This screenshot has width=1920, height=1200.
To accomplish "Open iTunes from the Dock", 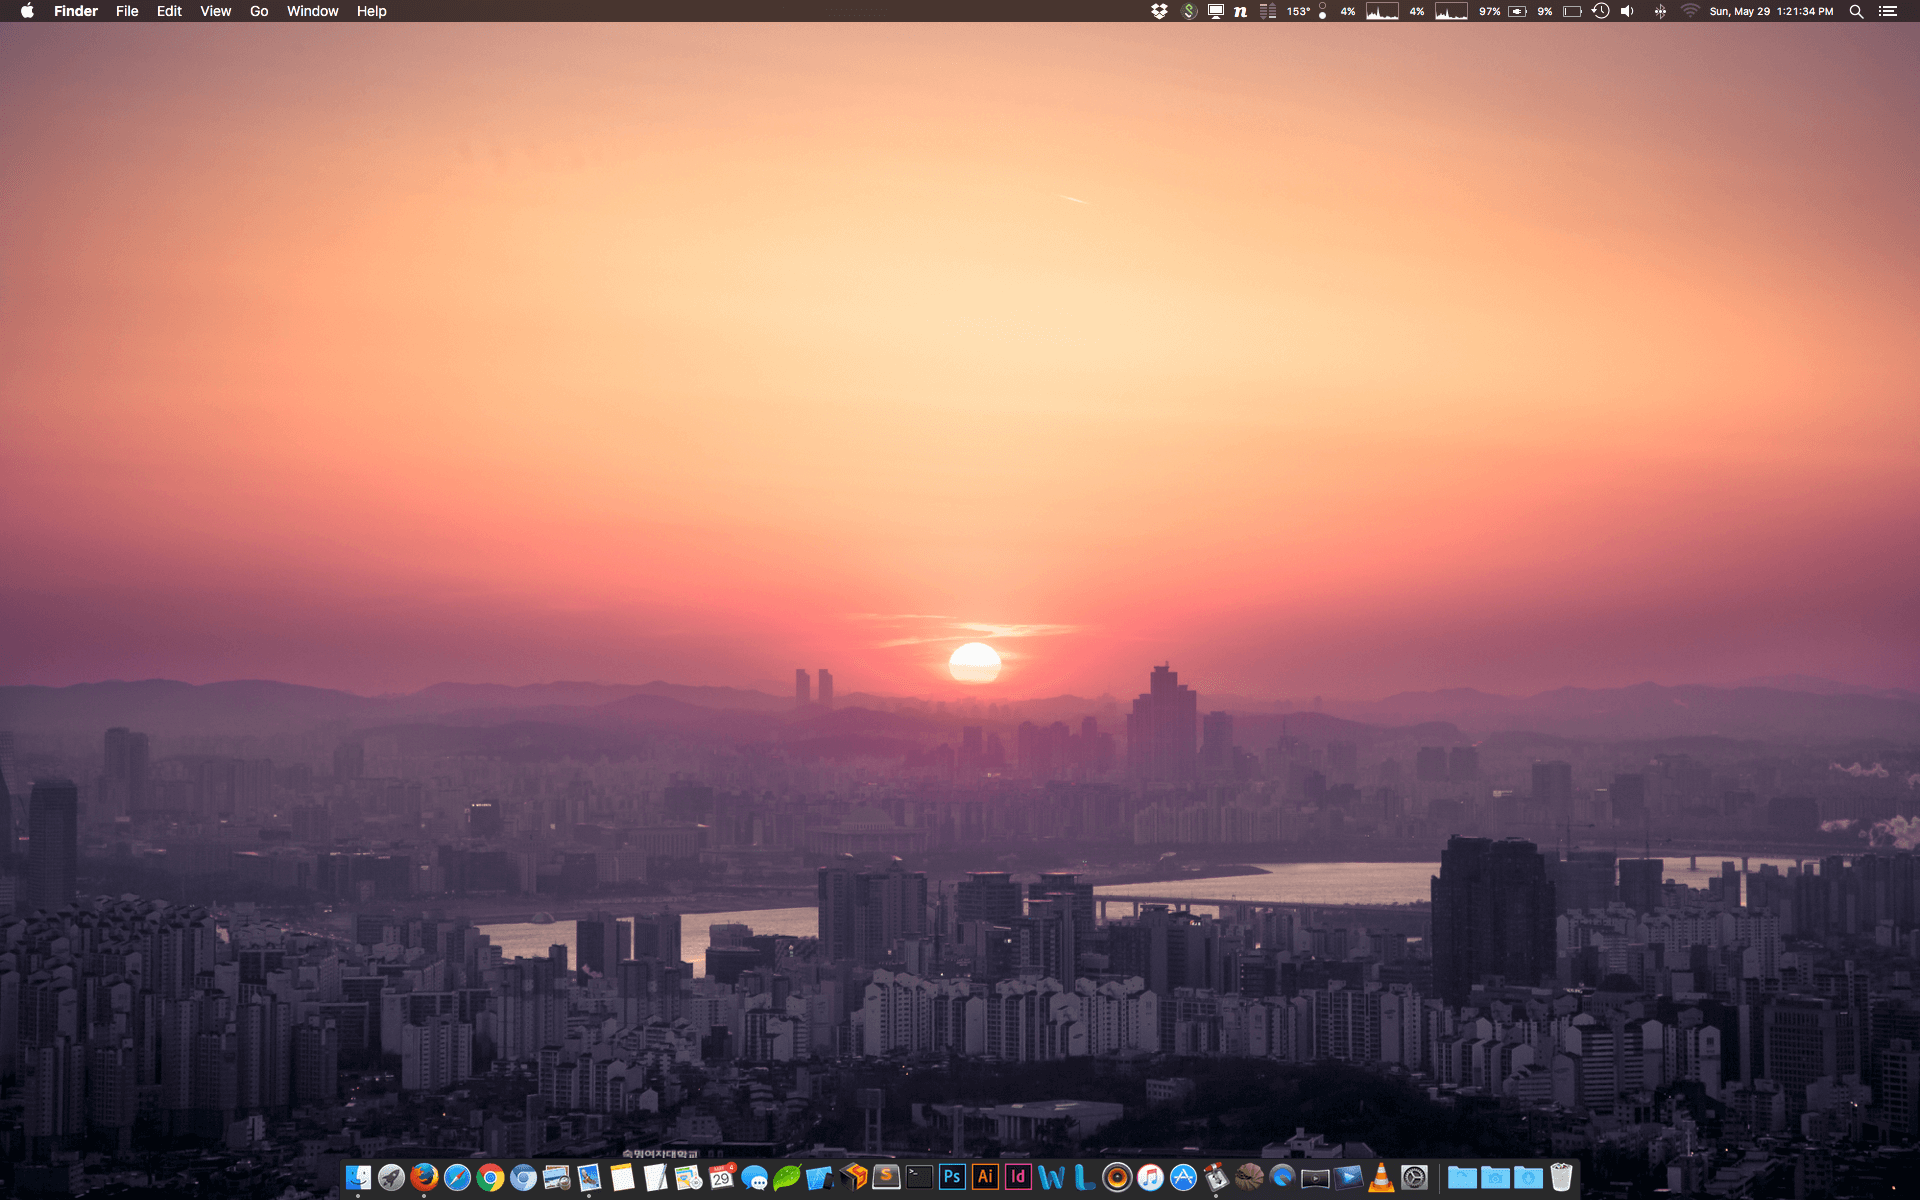I will pos(1150,1177).
